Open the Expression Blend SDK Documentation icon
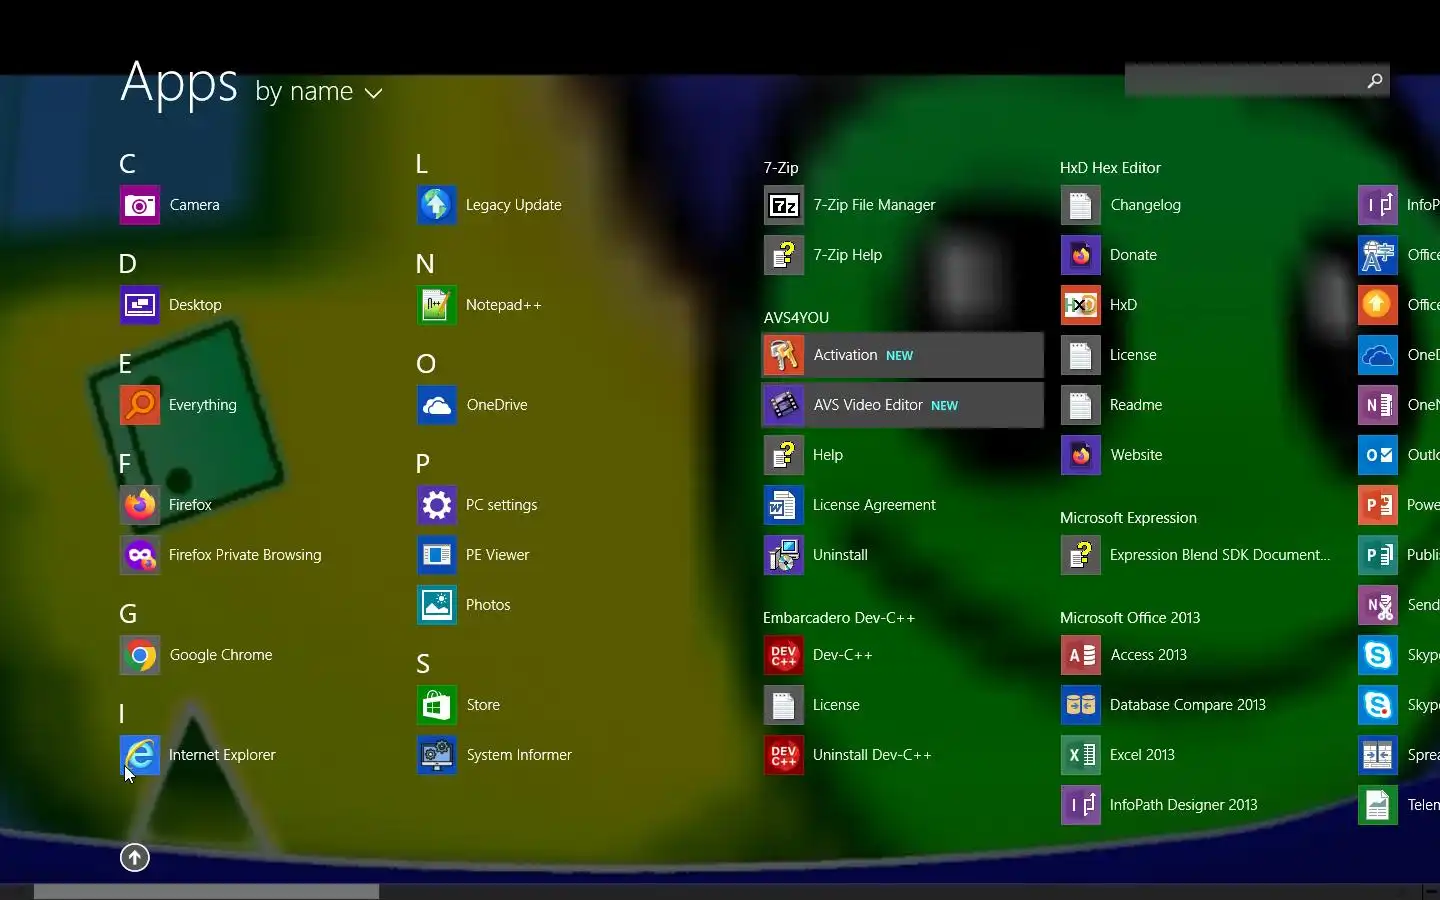The height and width of the screenshot is (900, 1440). [x=1081, y=555]
